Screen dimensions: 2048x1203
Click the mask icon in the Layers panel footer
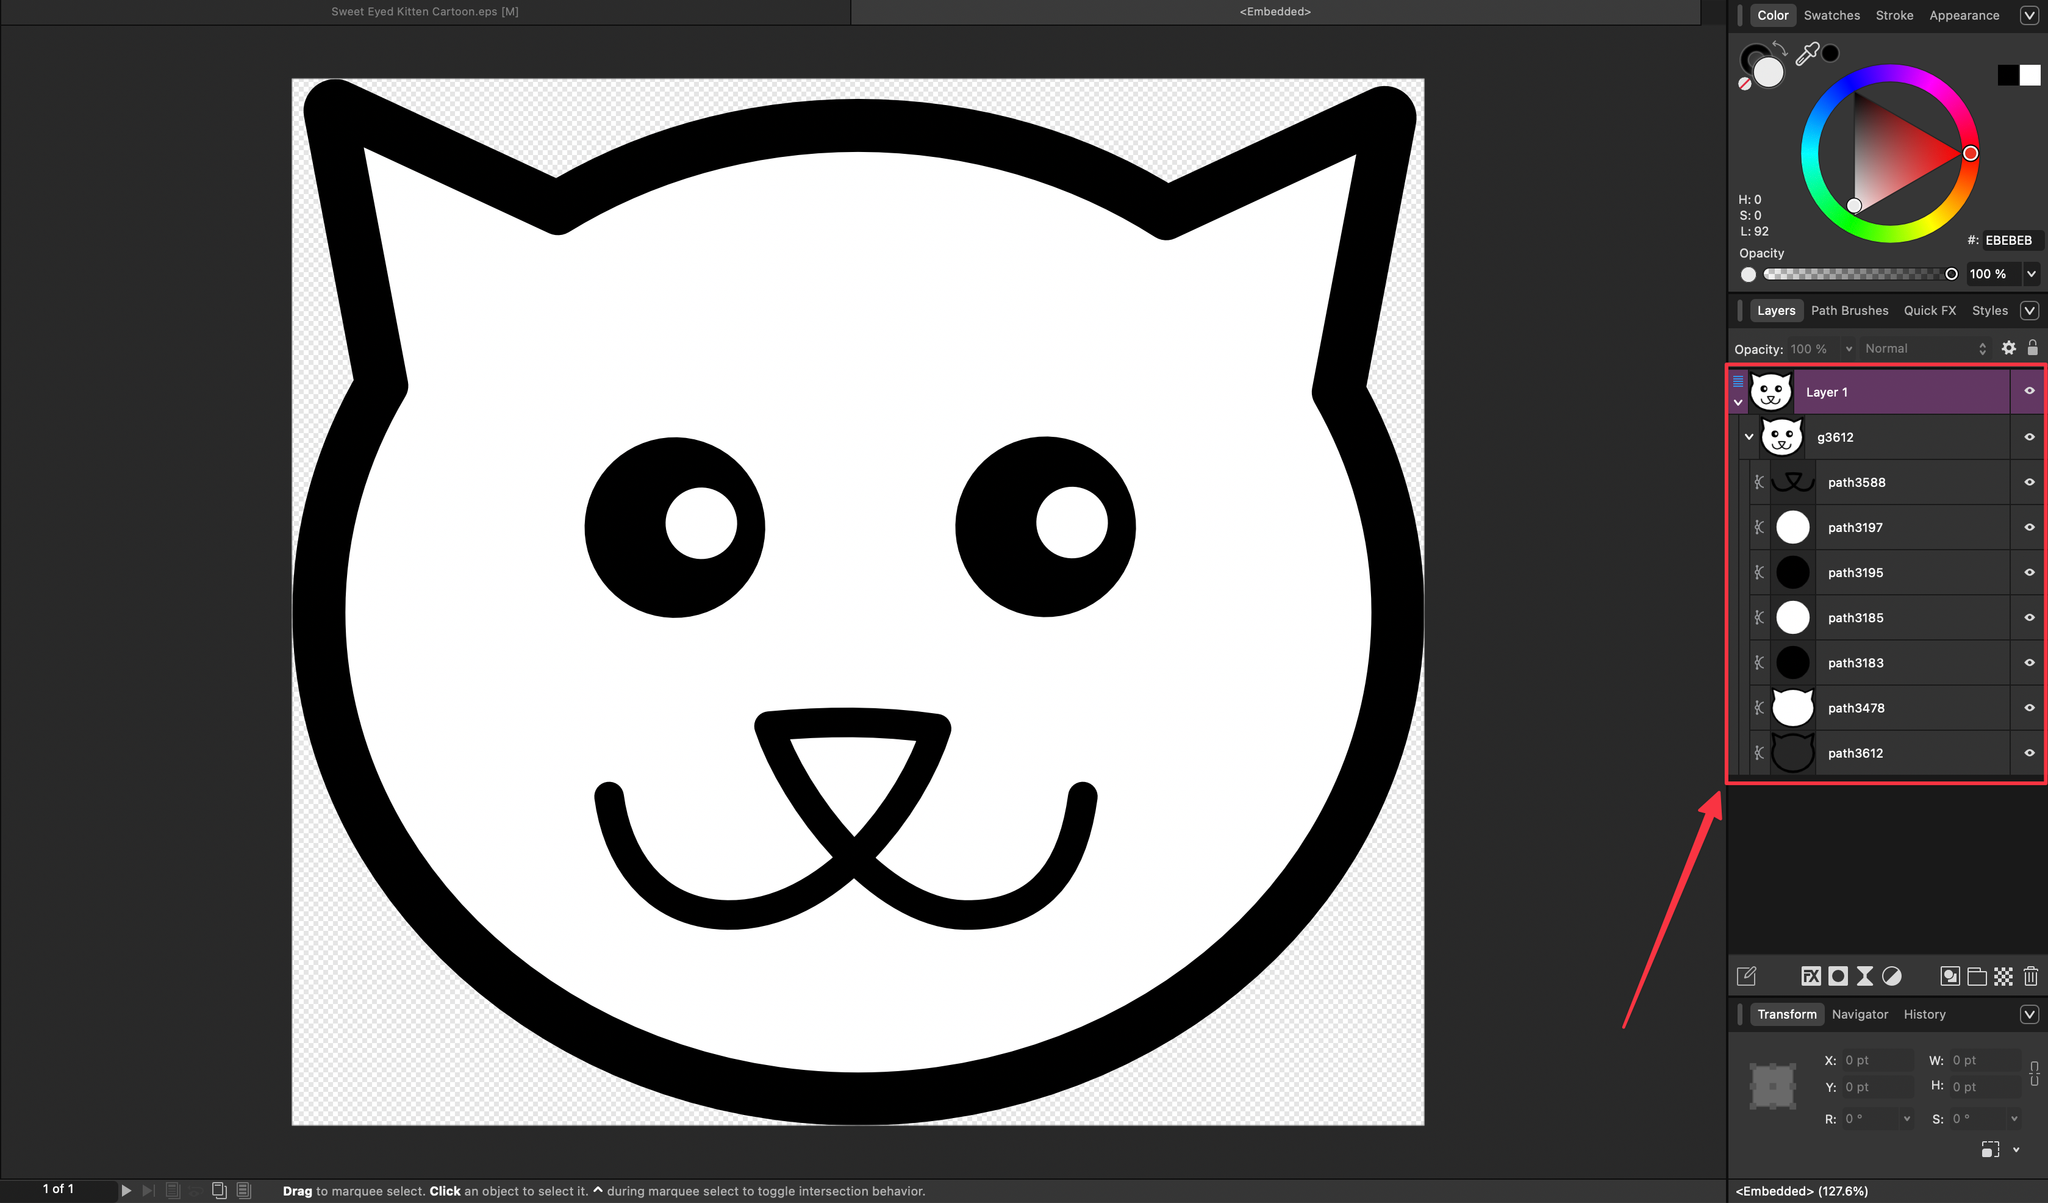point(1840,977)
